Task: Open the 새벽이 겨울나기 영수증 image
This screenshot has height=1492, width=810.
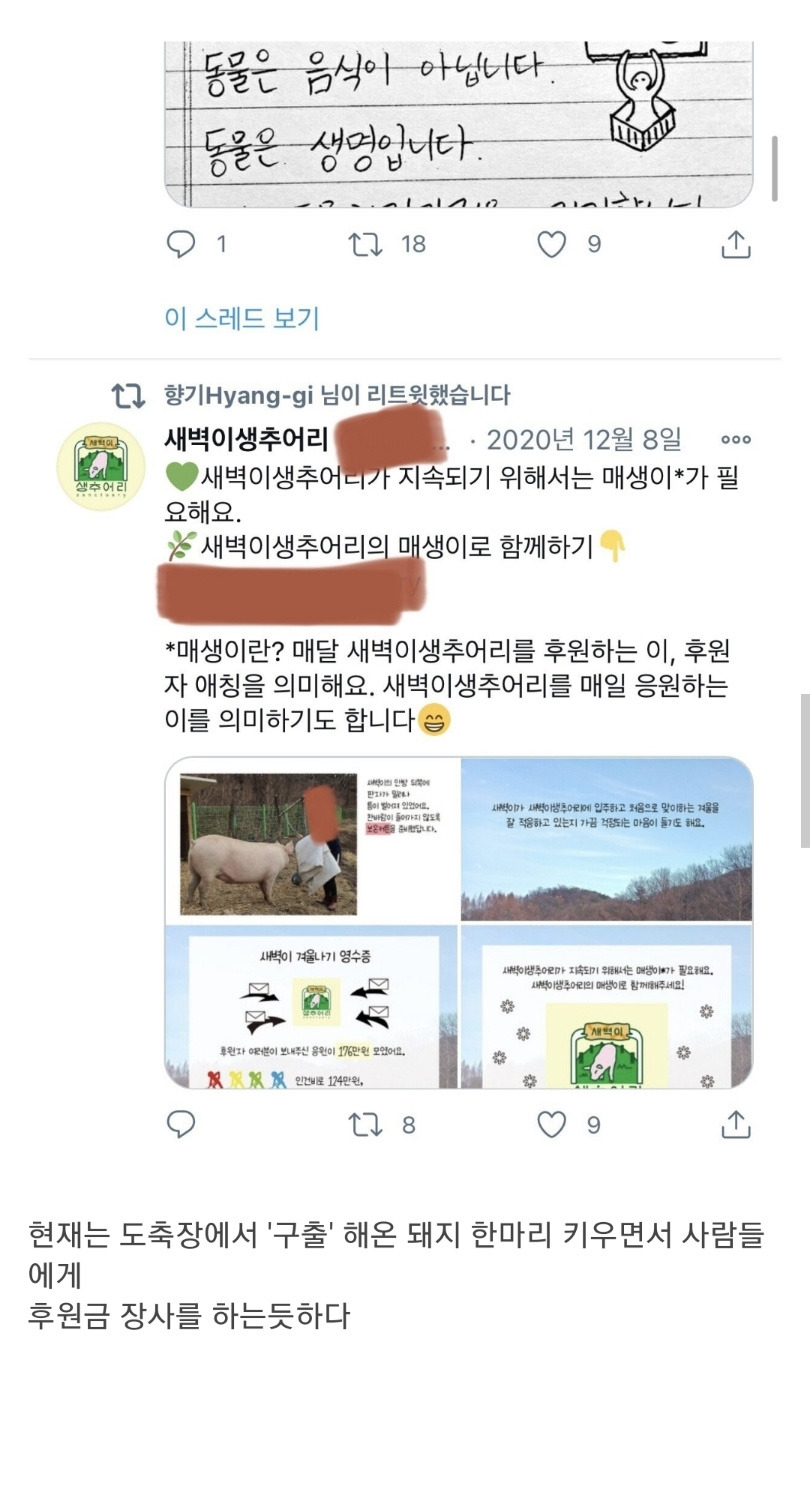Action: 311,1006
